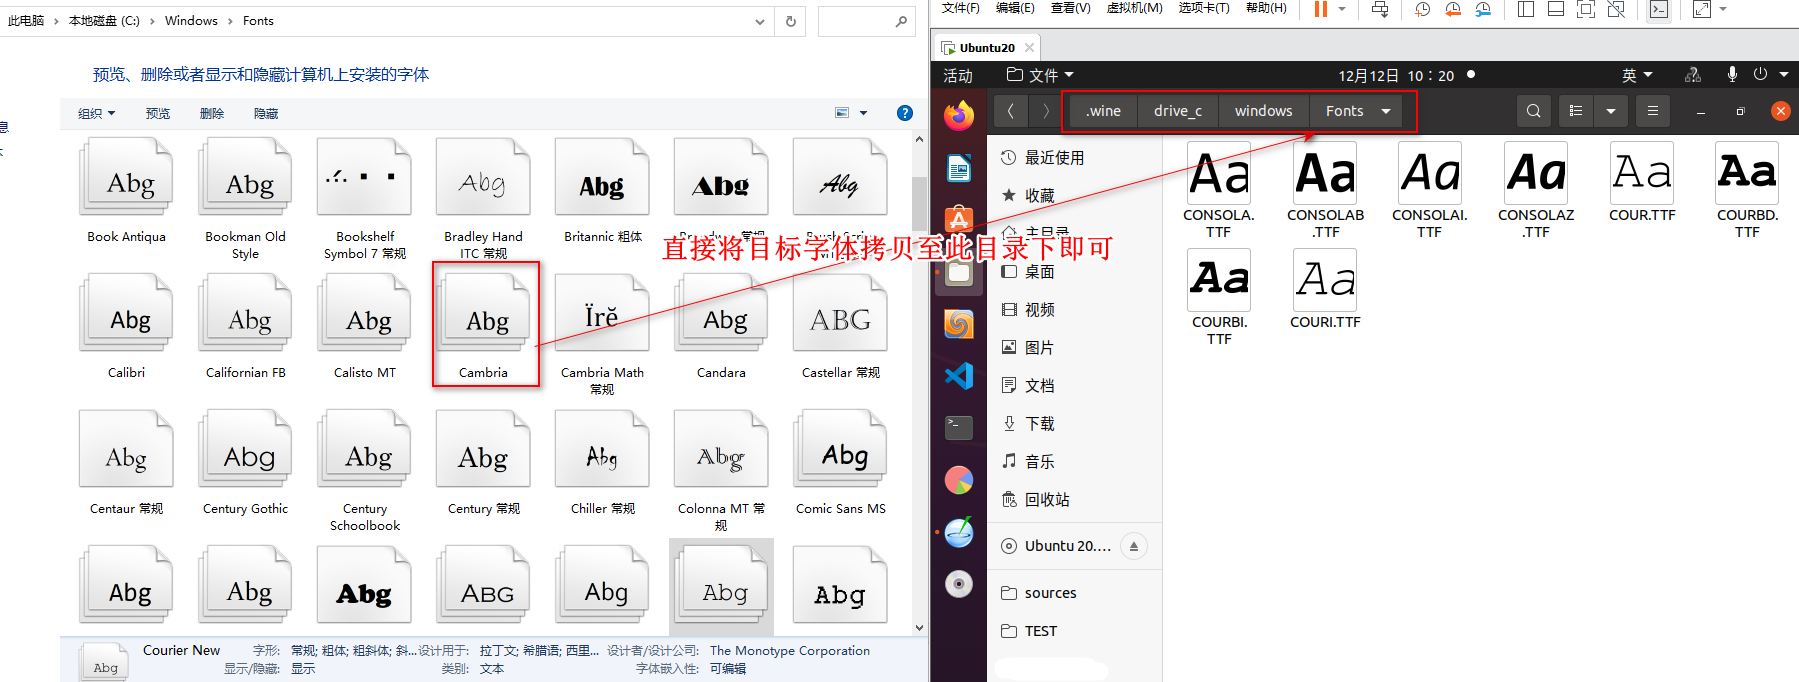Toggle the VMware thumbnail bar view
Screen dimensions: 1799x682
(1556, 9)
